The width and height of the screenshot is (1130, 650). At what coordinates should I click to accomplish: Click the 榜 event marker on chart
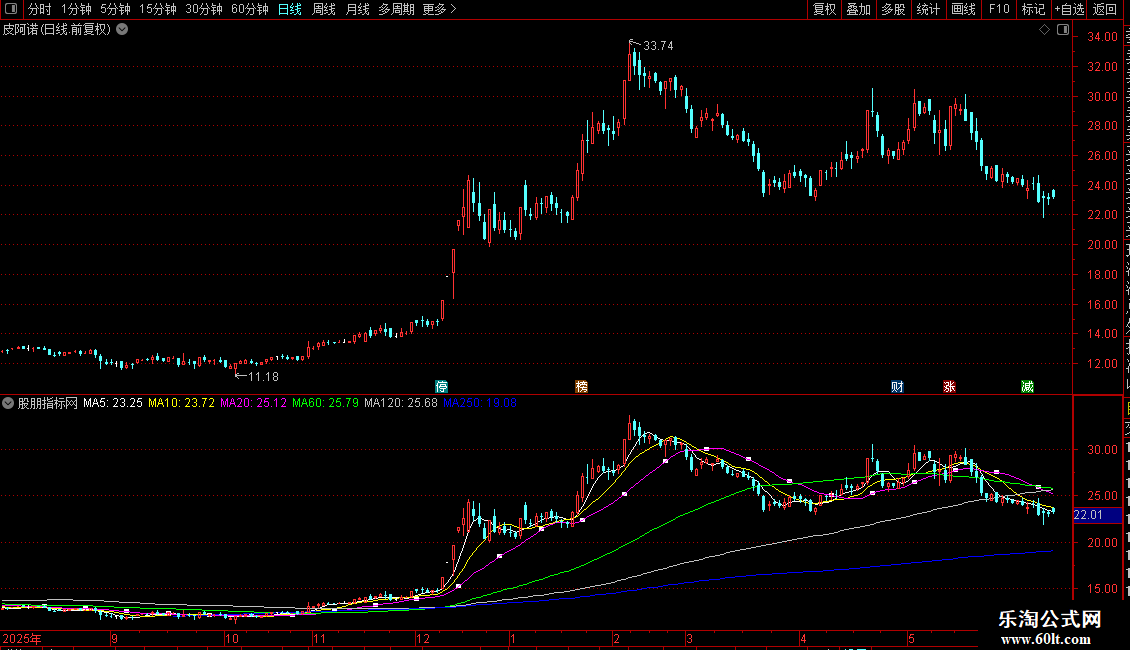click(582, 387)
